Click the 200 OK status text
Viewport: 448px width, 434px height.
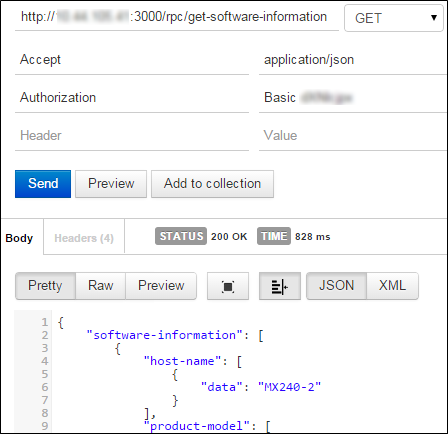(229, 237)
